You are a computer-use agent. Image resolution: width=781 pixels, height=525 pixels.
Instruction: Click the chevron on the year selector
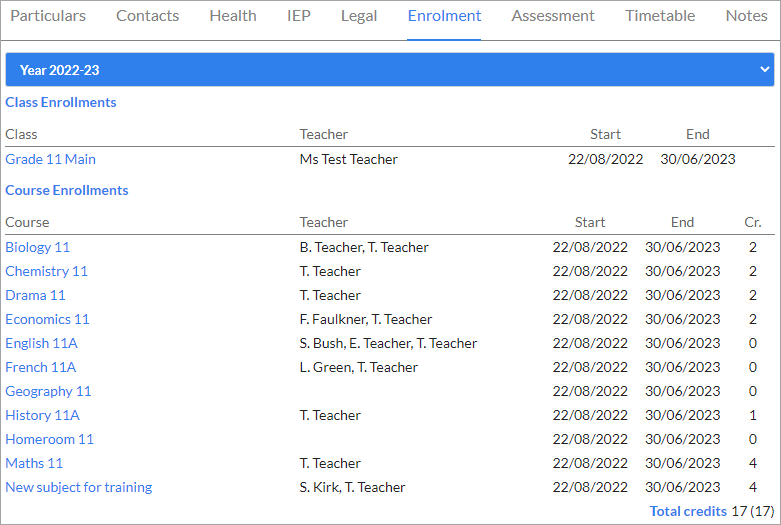point(765,70)
